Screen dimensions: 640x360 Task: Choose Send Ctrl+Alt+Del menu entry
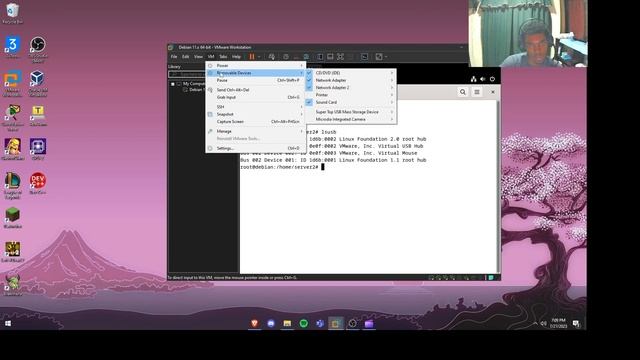click(256, 90)
